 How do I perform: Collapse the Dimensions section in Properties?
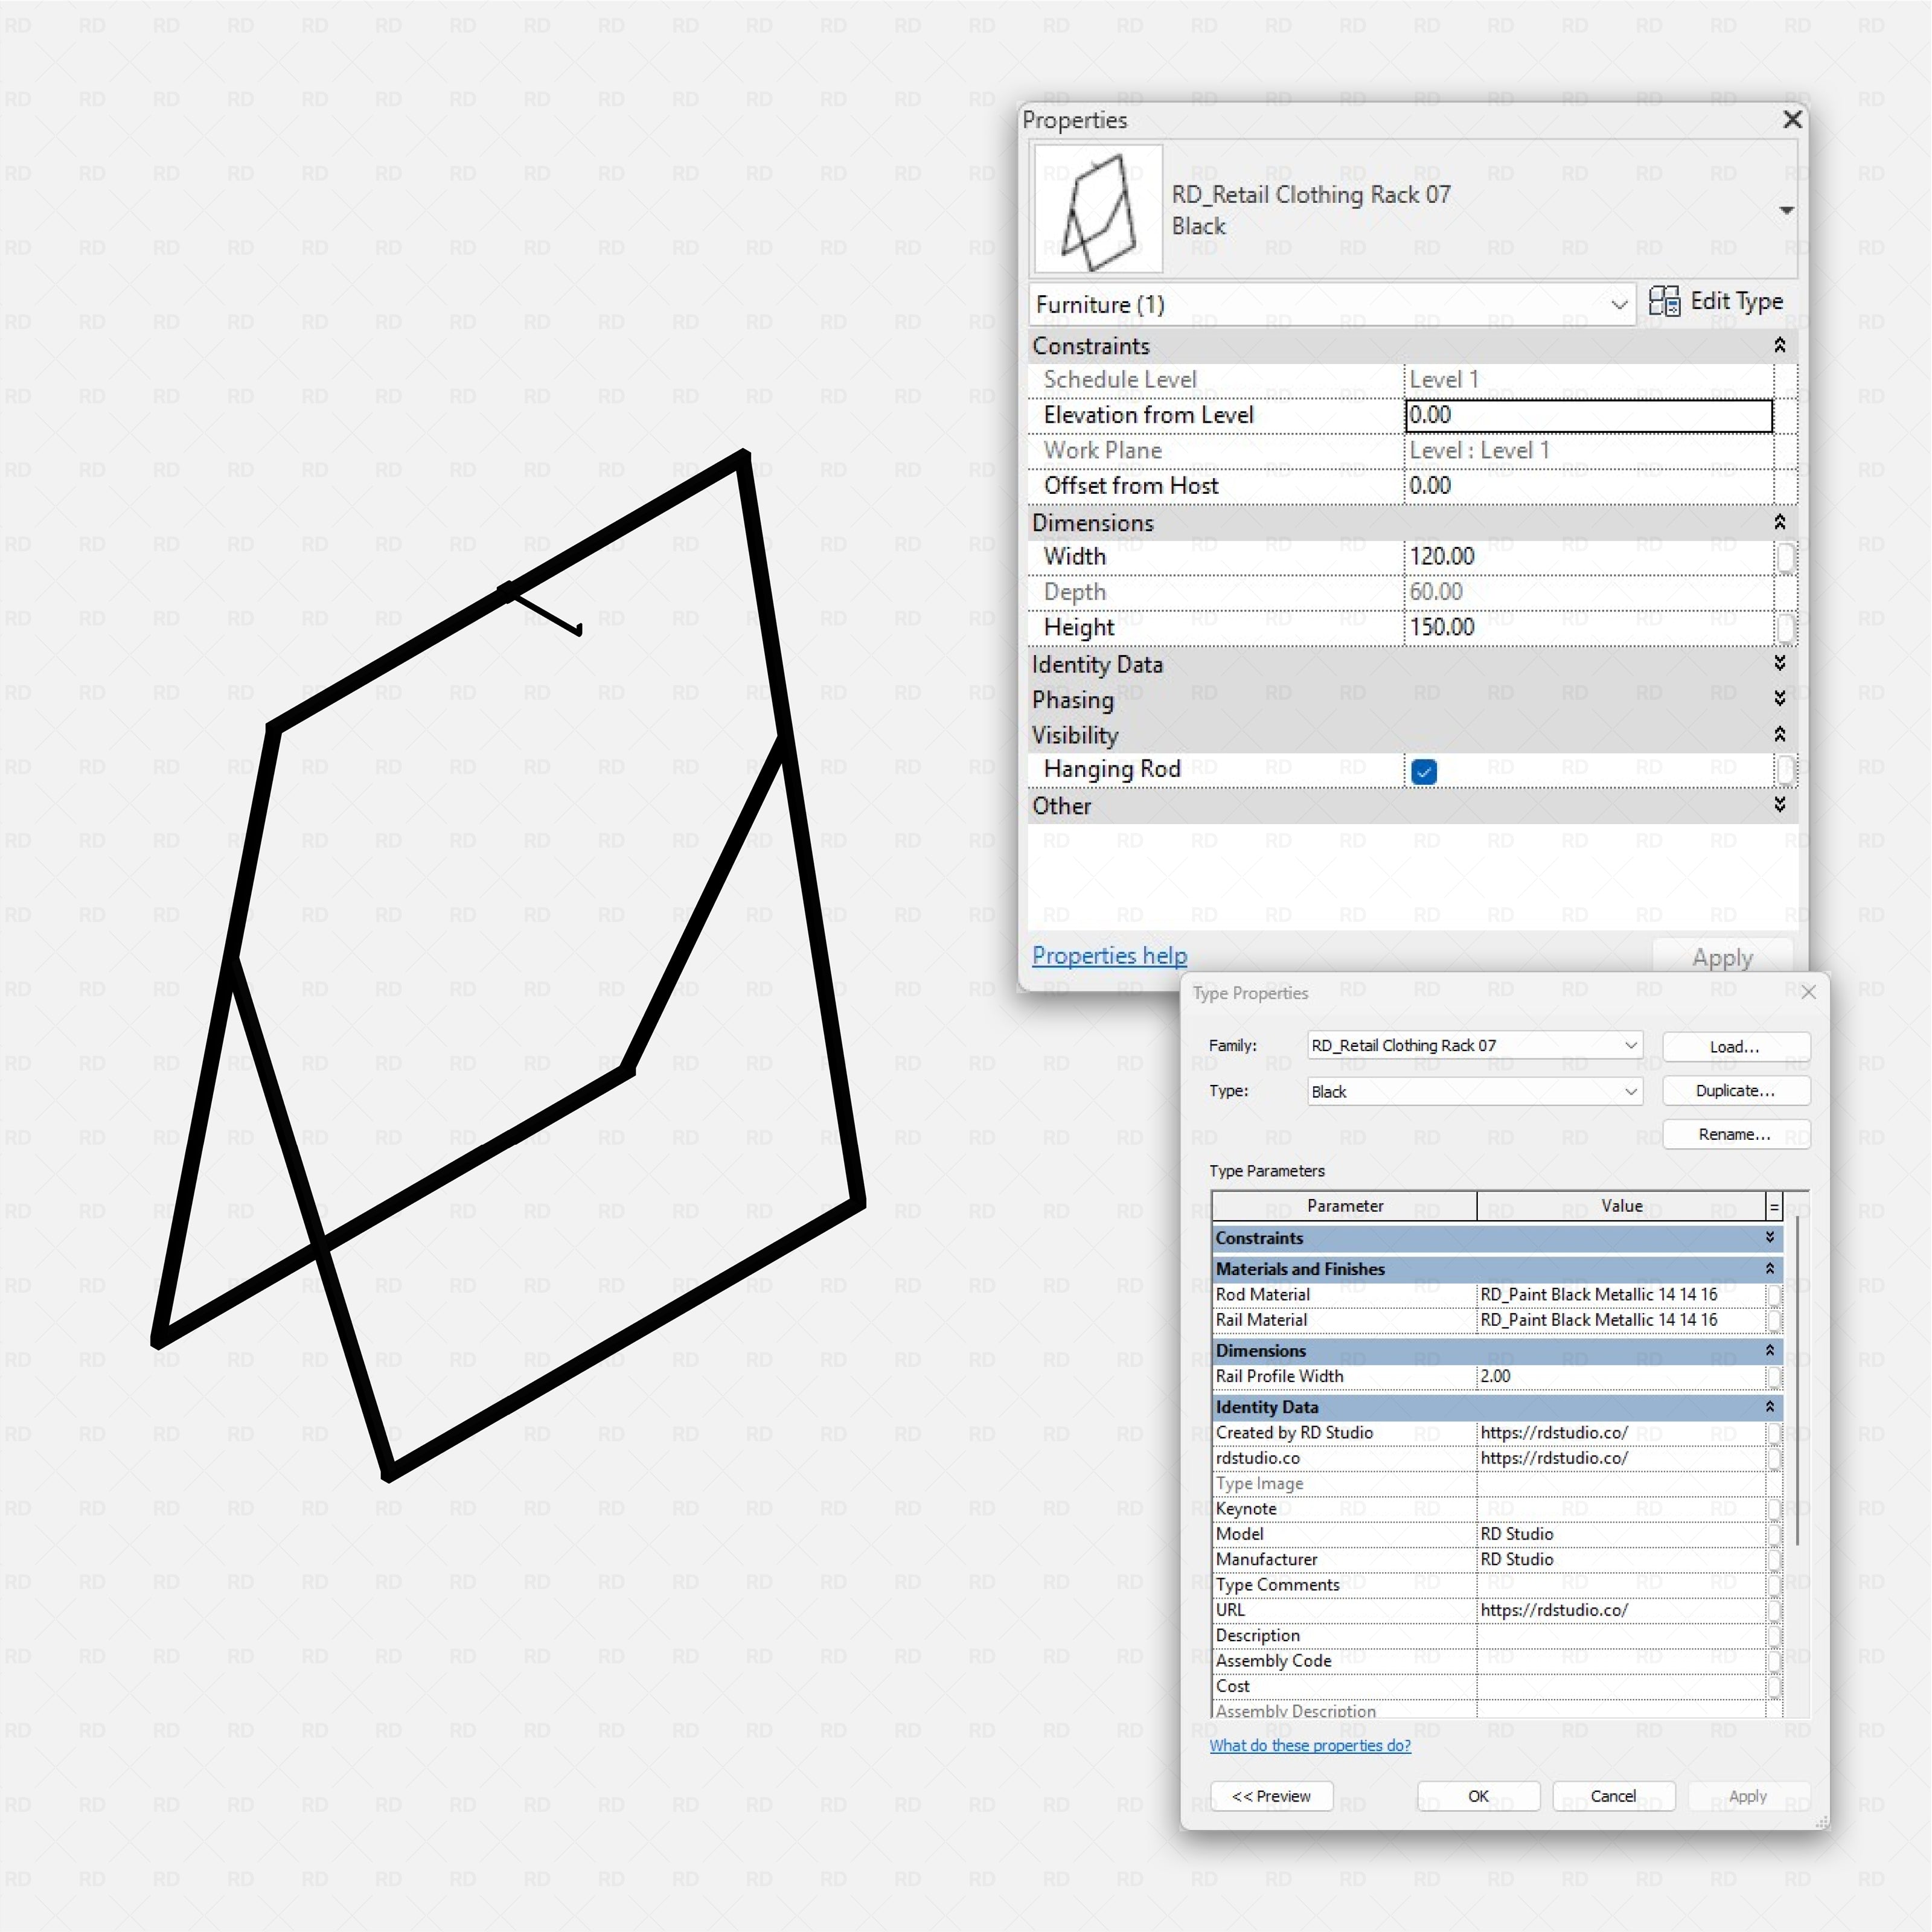pyautogui.click(x=1780, y=522)
